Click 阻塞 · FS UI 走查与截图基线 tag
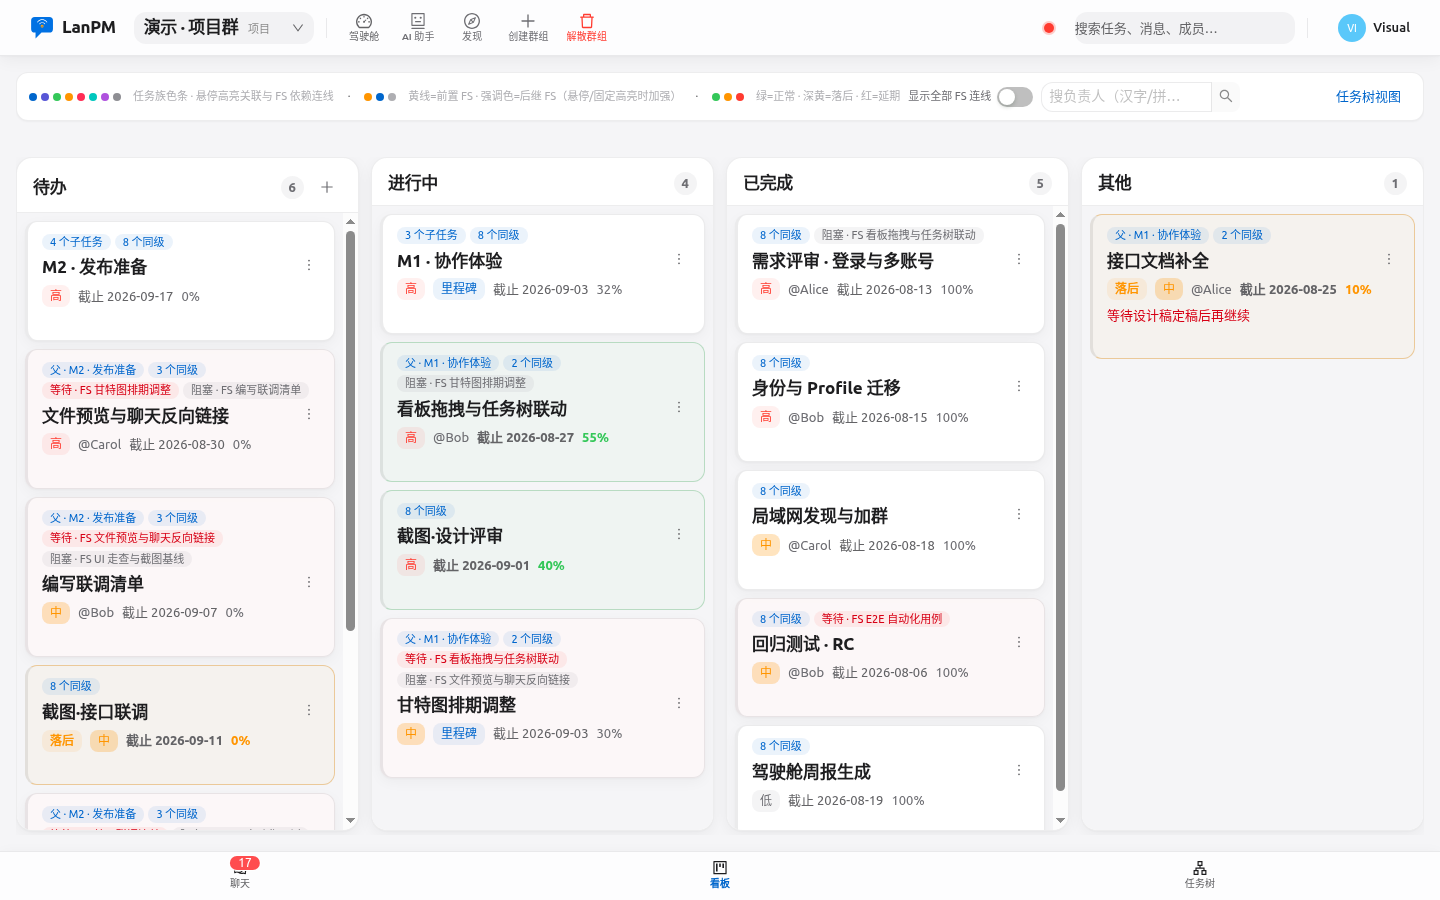 pyautogui.click(x=117, y=559)
